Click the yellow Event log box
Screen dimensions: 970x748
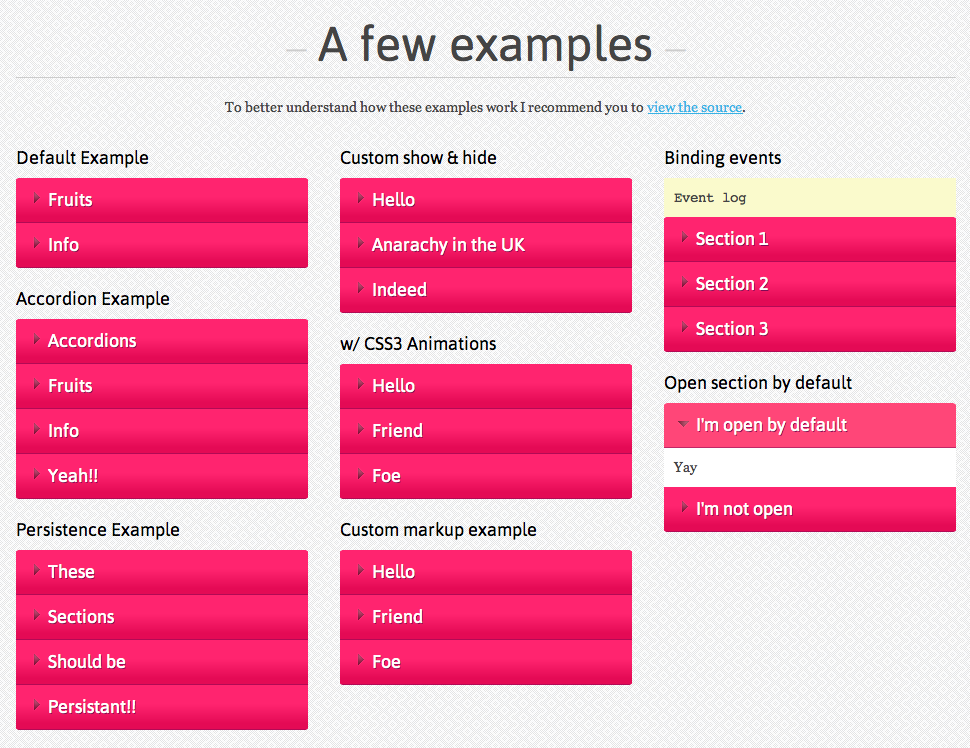point(809,198)
